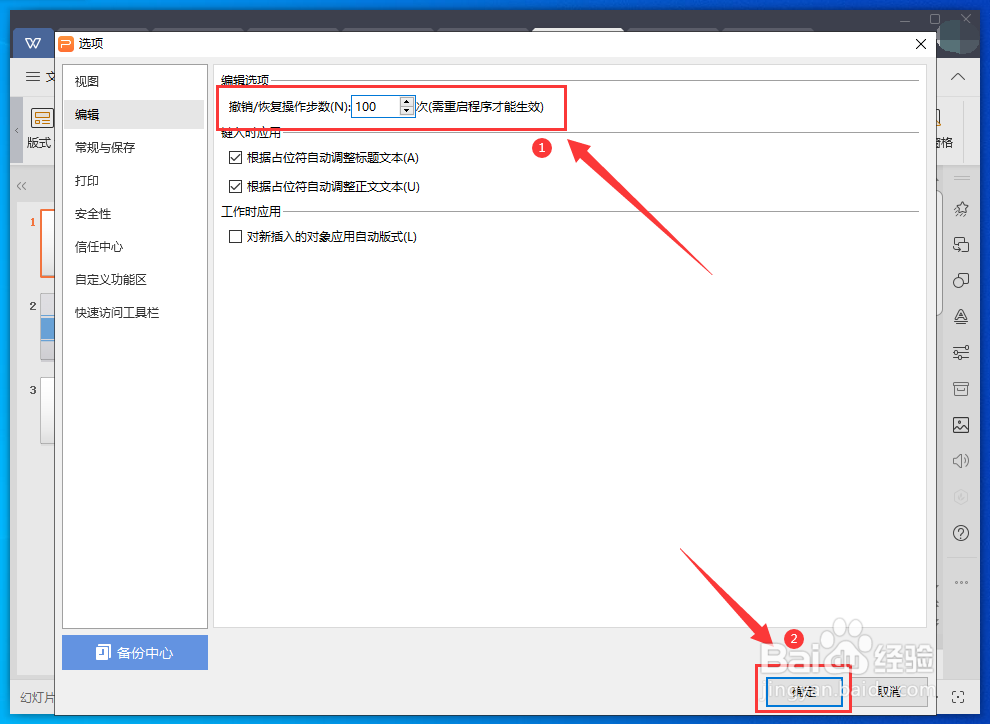Open the properties sliders icon in sidebar
This screenshot has height=724, width=990.
(x=961, y=352)
